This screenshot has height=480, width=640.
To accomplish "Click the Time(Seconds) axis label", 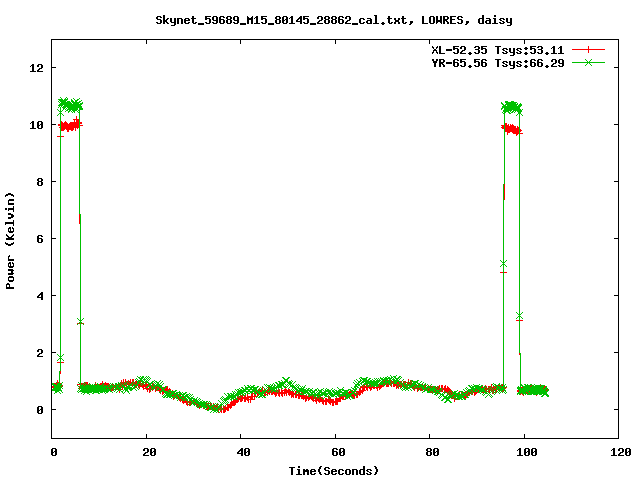I will 334,471.
